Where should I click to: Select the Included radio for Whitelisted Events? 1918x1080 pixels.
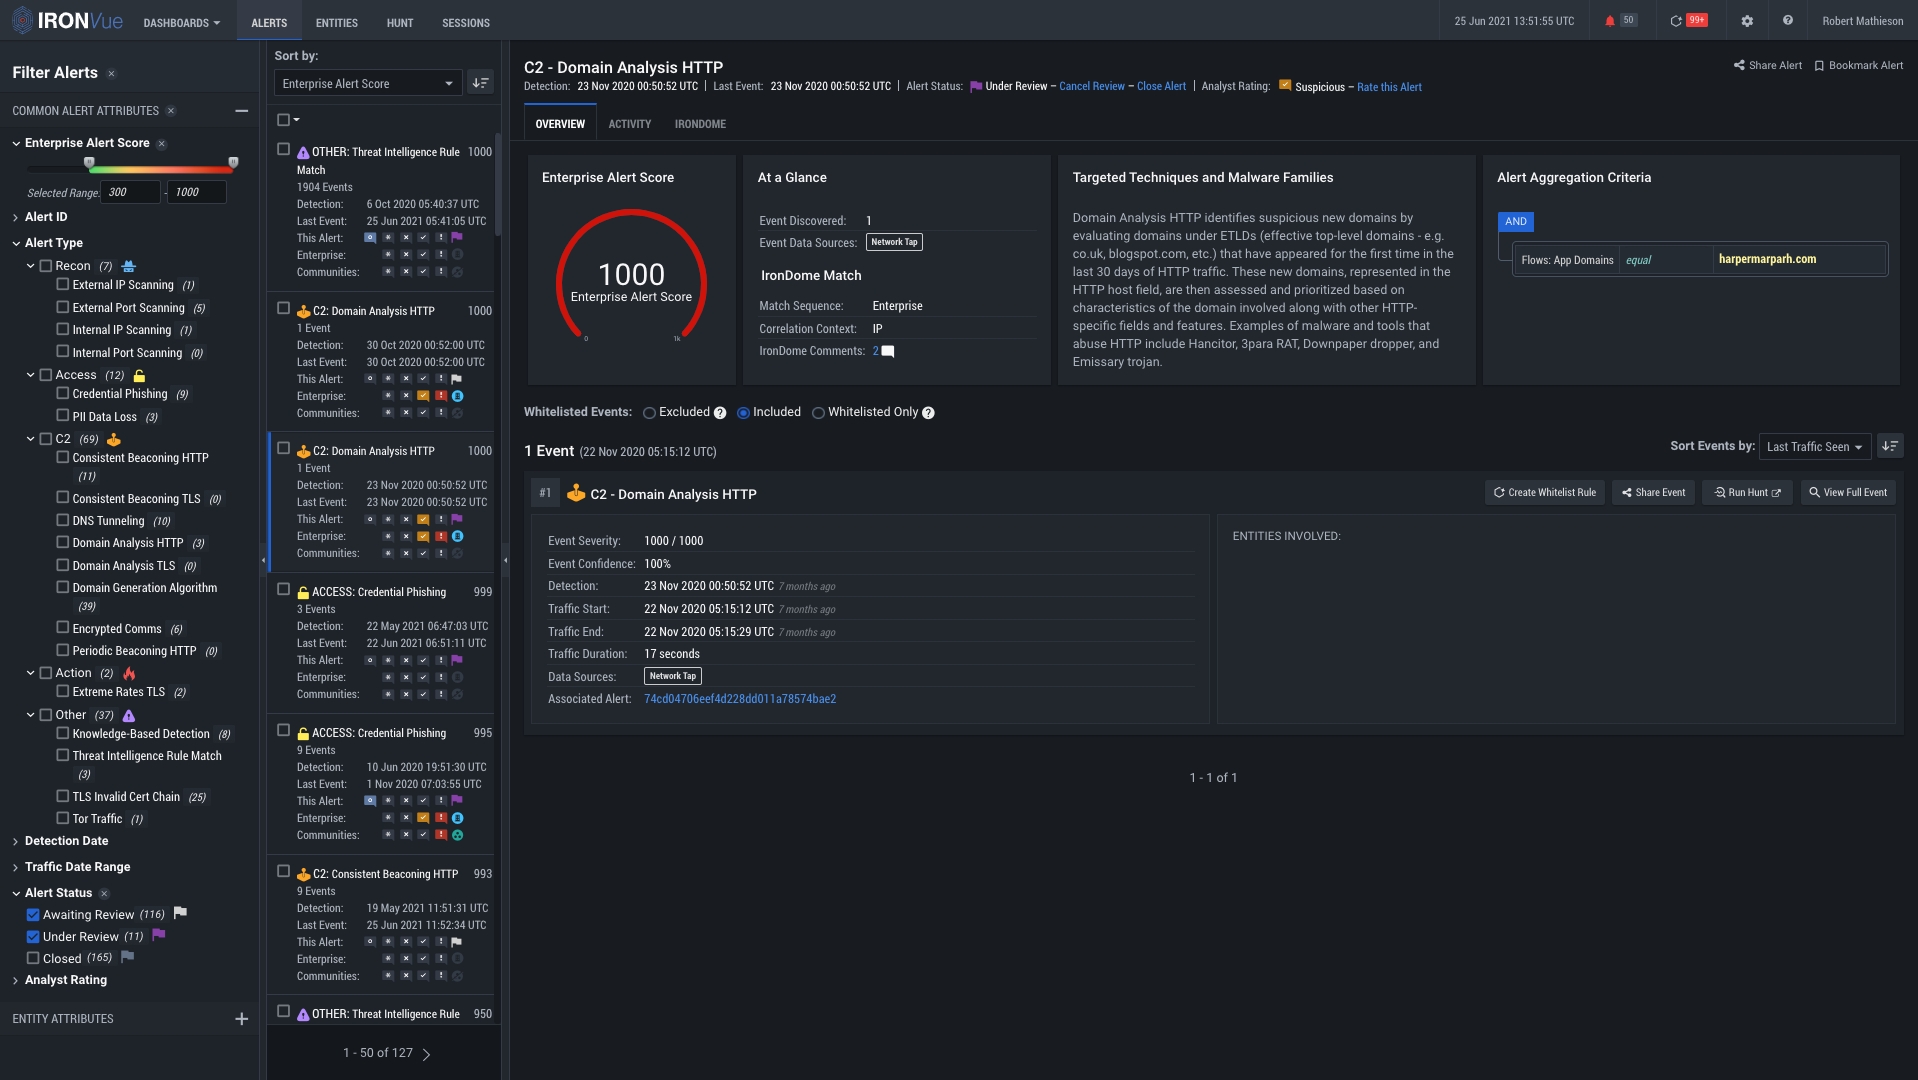[x=743, y=412]
